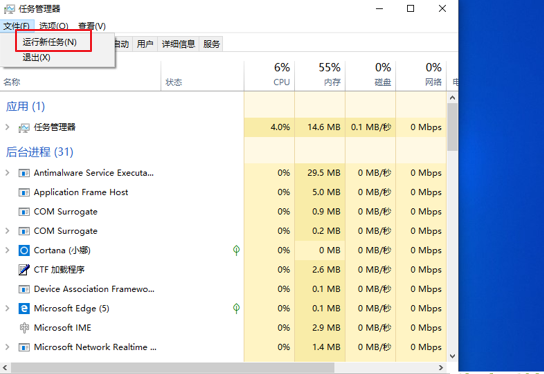Click the green leaf icon beside Microsoft Edge
Viewport: 544px width, 374px height.
pyautogui.click(x=236, y=308)
